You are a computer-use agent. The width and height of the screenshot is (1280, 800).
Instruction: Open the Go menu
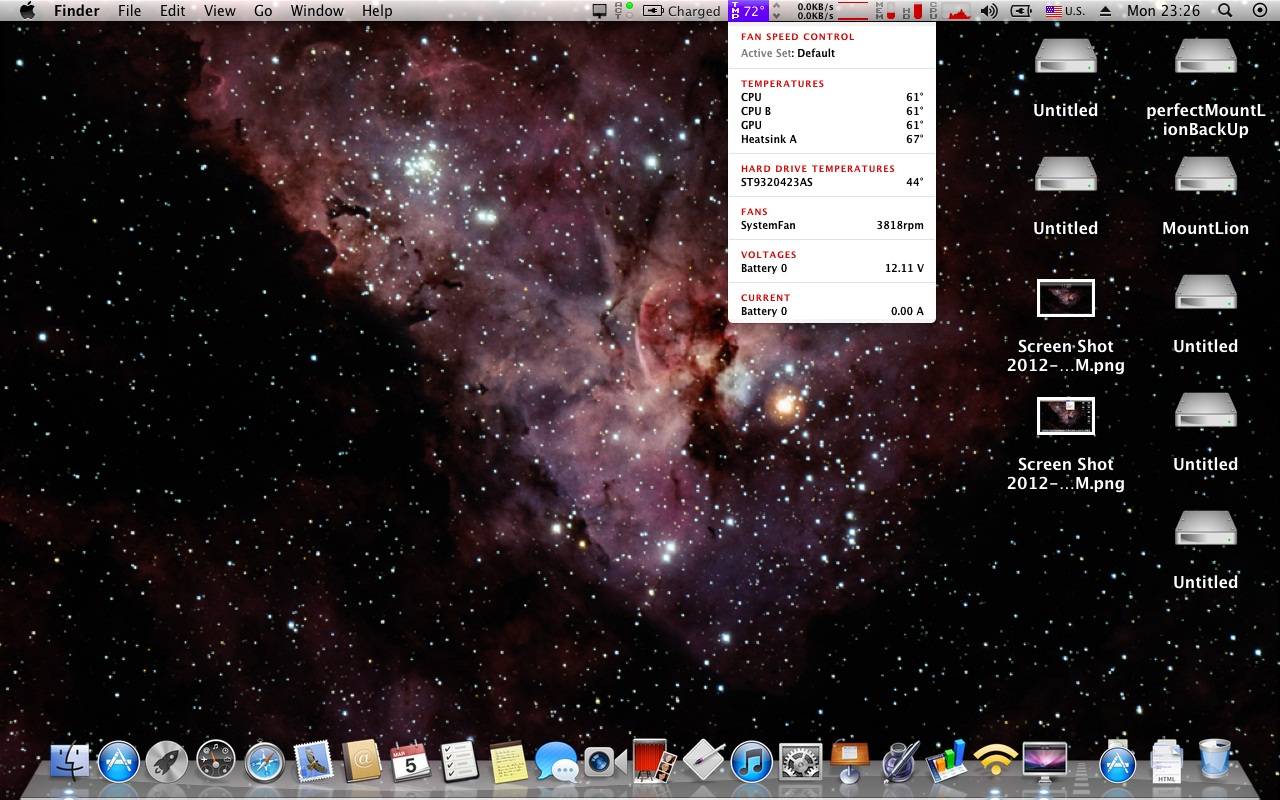(x=263, y=11)
